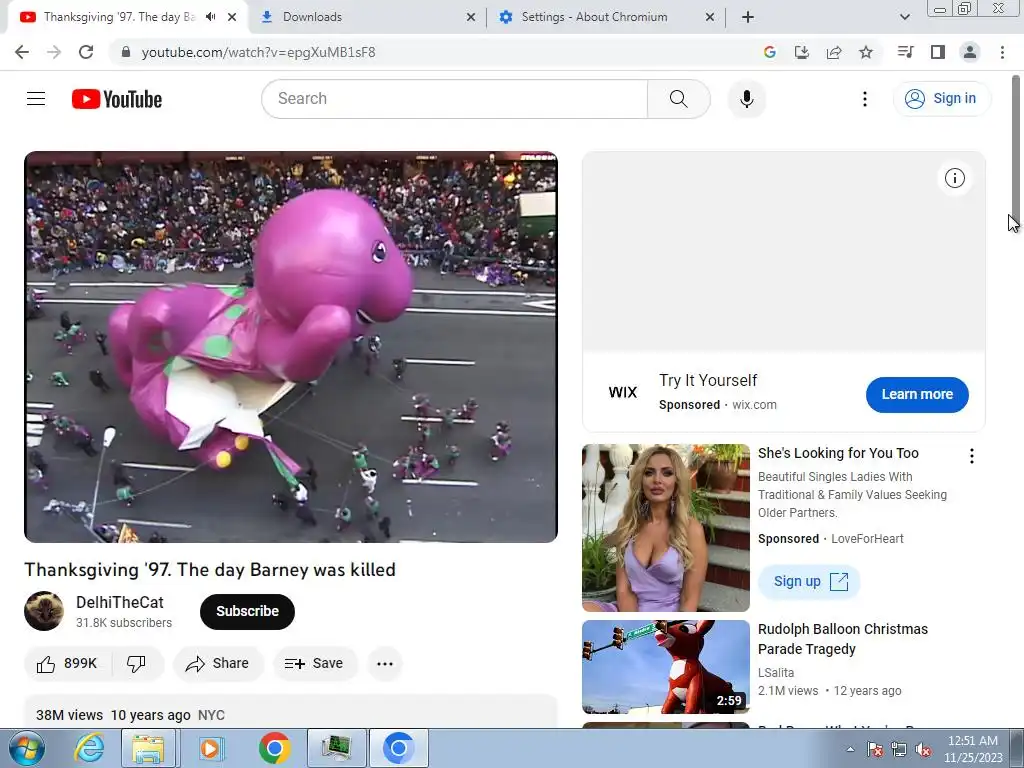Open Rudolph balloon video thumbnail

pos(665,667)
